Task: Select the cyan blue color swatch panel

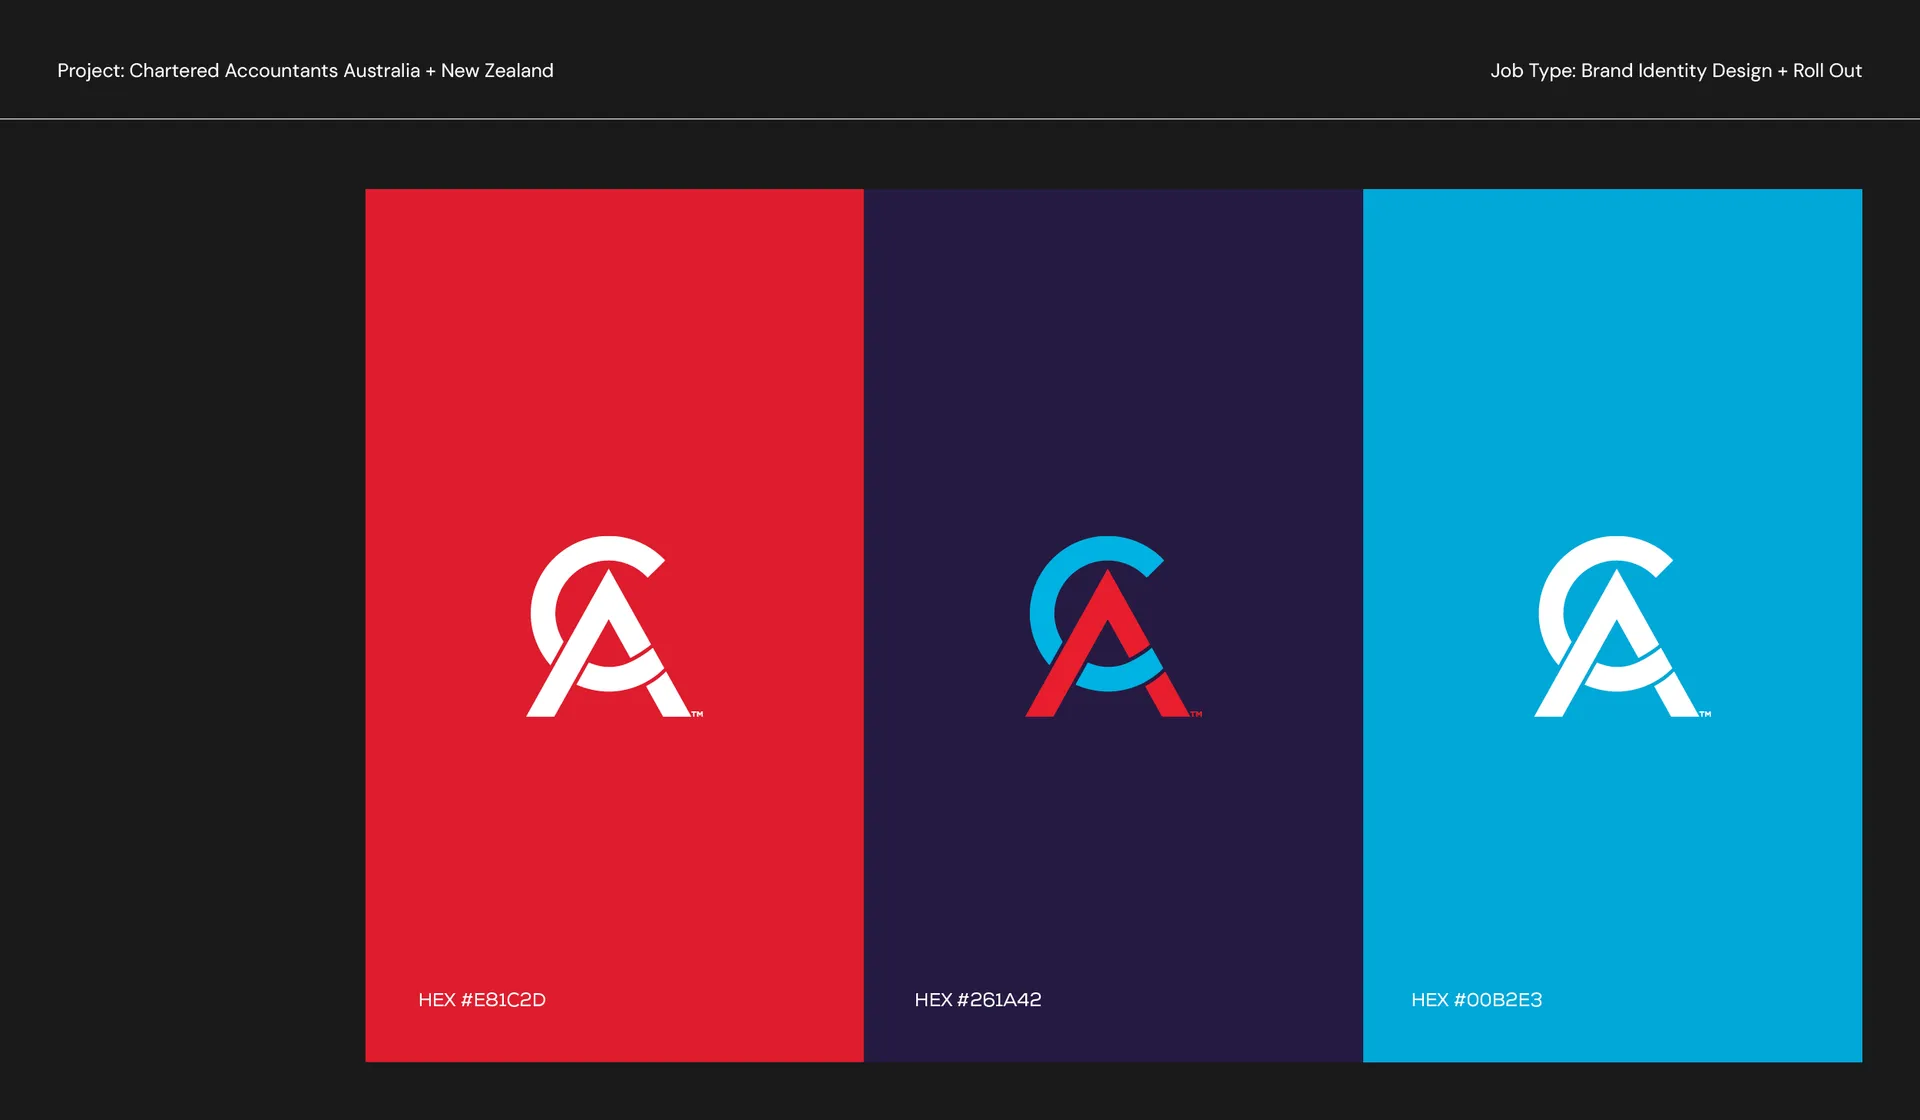Action: (x=1612, y=625)
